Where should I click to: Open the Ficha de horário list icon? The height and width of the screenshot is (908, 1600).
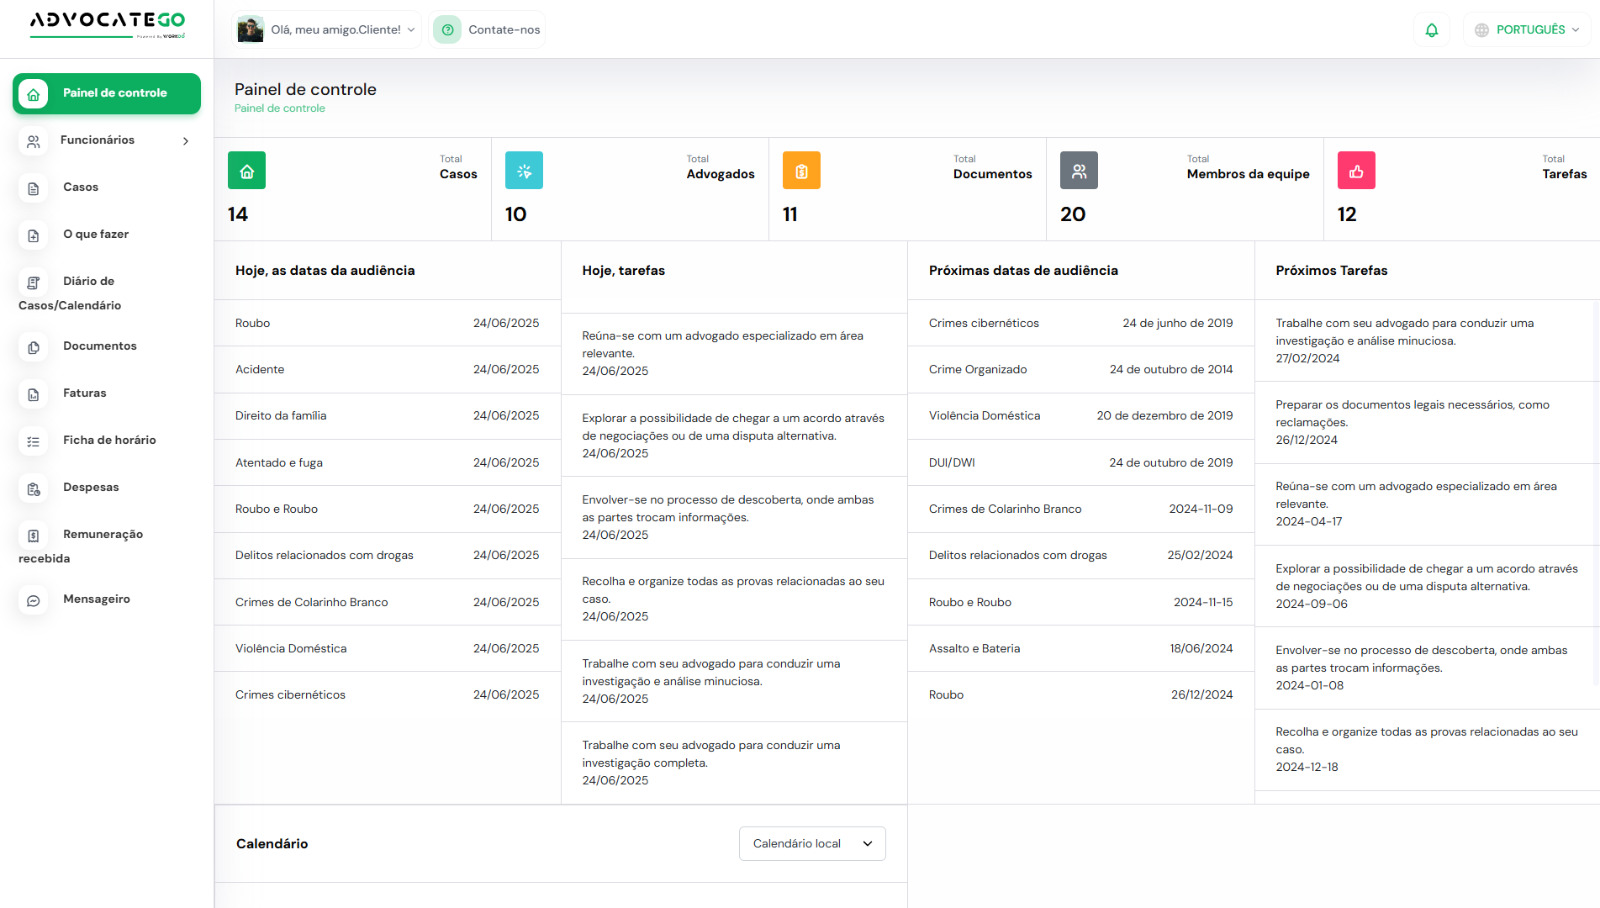33,441
